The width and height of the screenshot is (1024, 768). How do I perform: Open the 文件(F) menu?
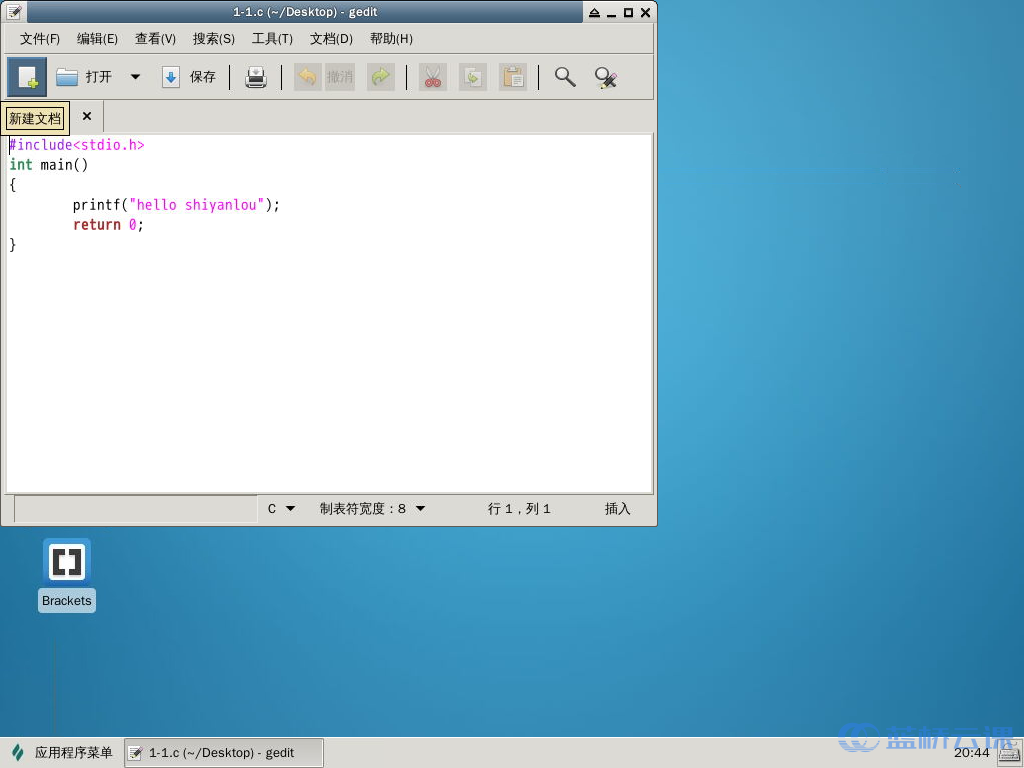click(40, 39)
